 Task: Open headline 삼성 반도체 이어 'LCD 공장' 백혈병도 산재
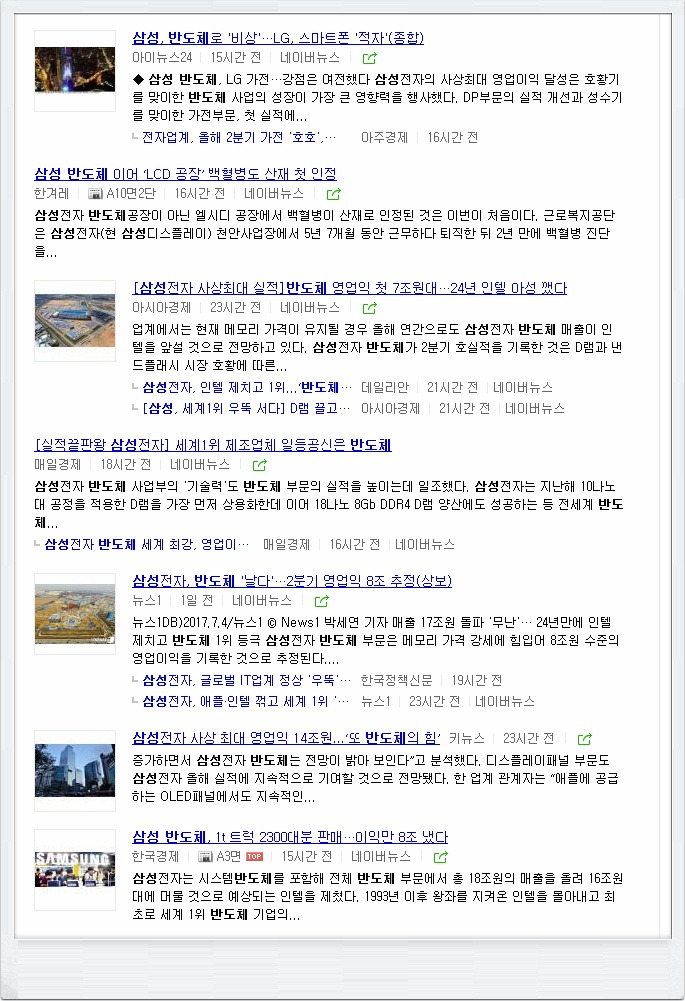coord(185,174)
